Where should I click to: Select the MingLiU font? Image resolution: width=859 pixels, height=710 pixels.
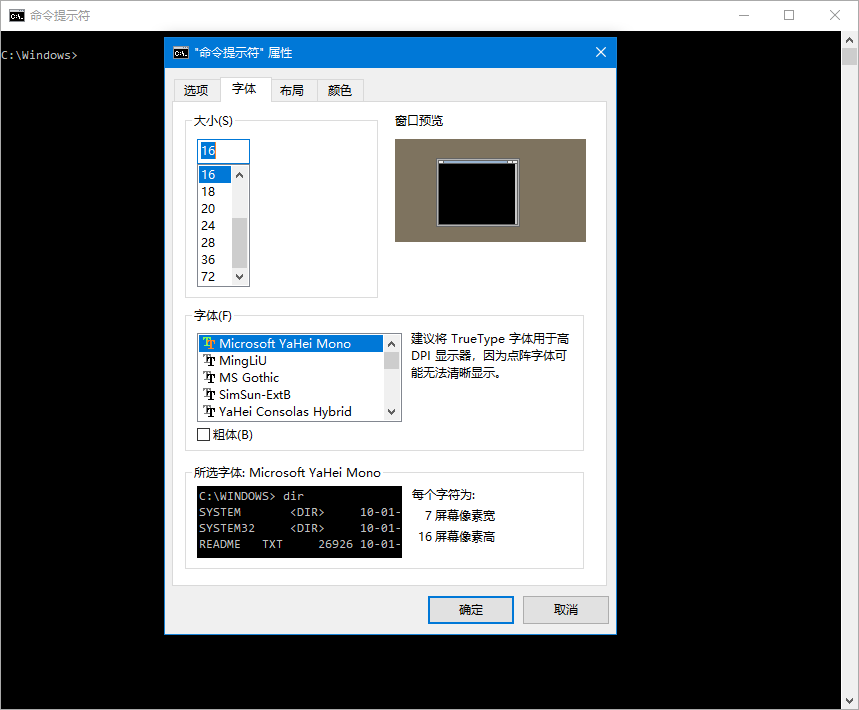point(290,360)
